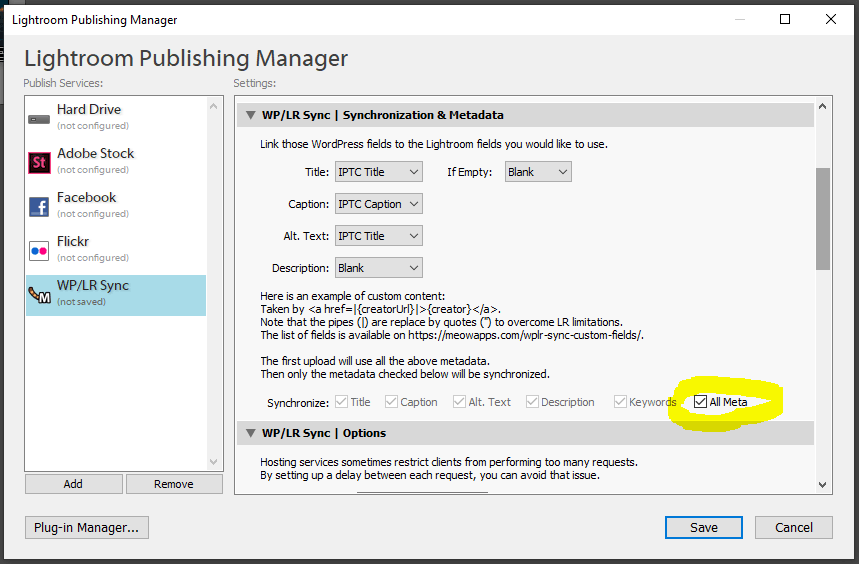Select the Hard Drive publish service label

pyautogui.click(x=89, y=110)
